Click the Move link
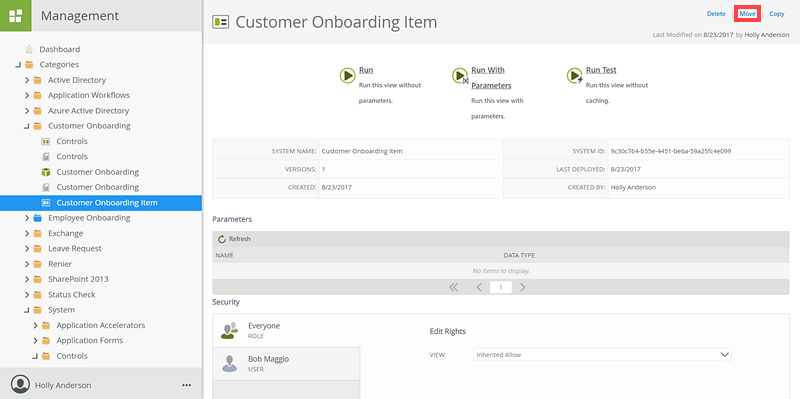This screenshot has height=399, width=800. [747, 14]
